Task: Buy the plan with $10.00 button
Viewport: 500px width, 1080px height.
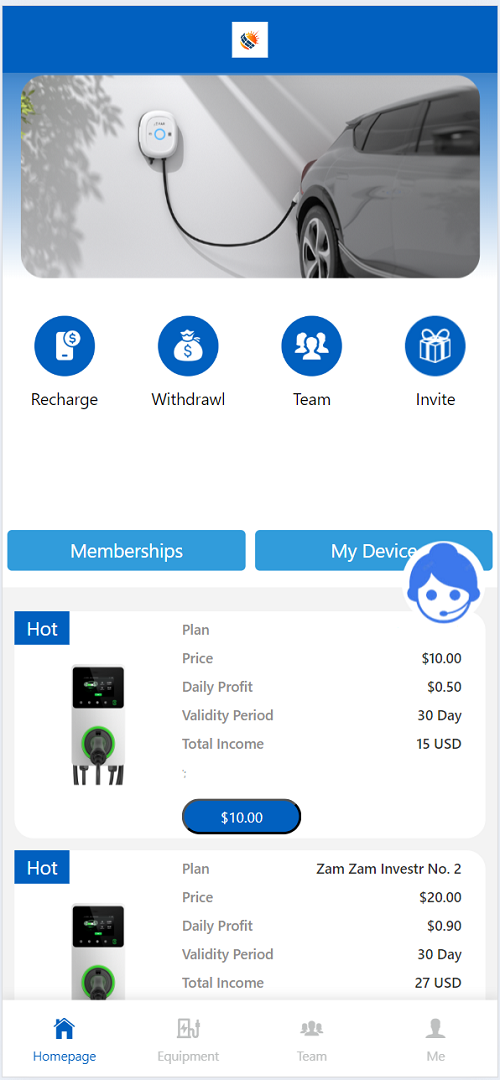Action: tap(242, 817)
